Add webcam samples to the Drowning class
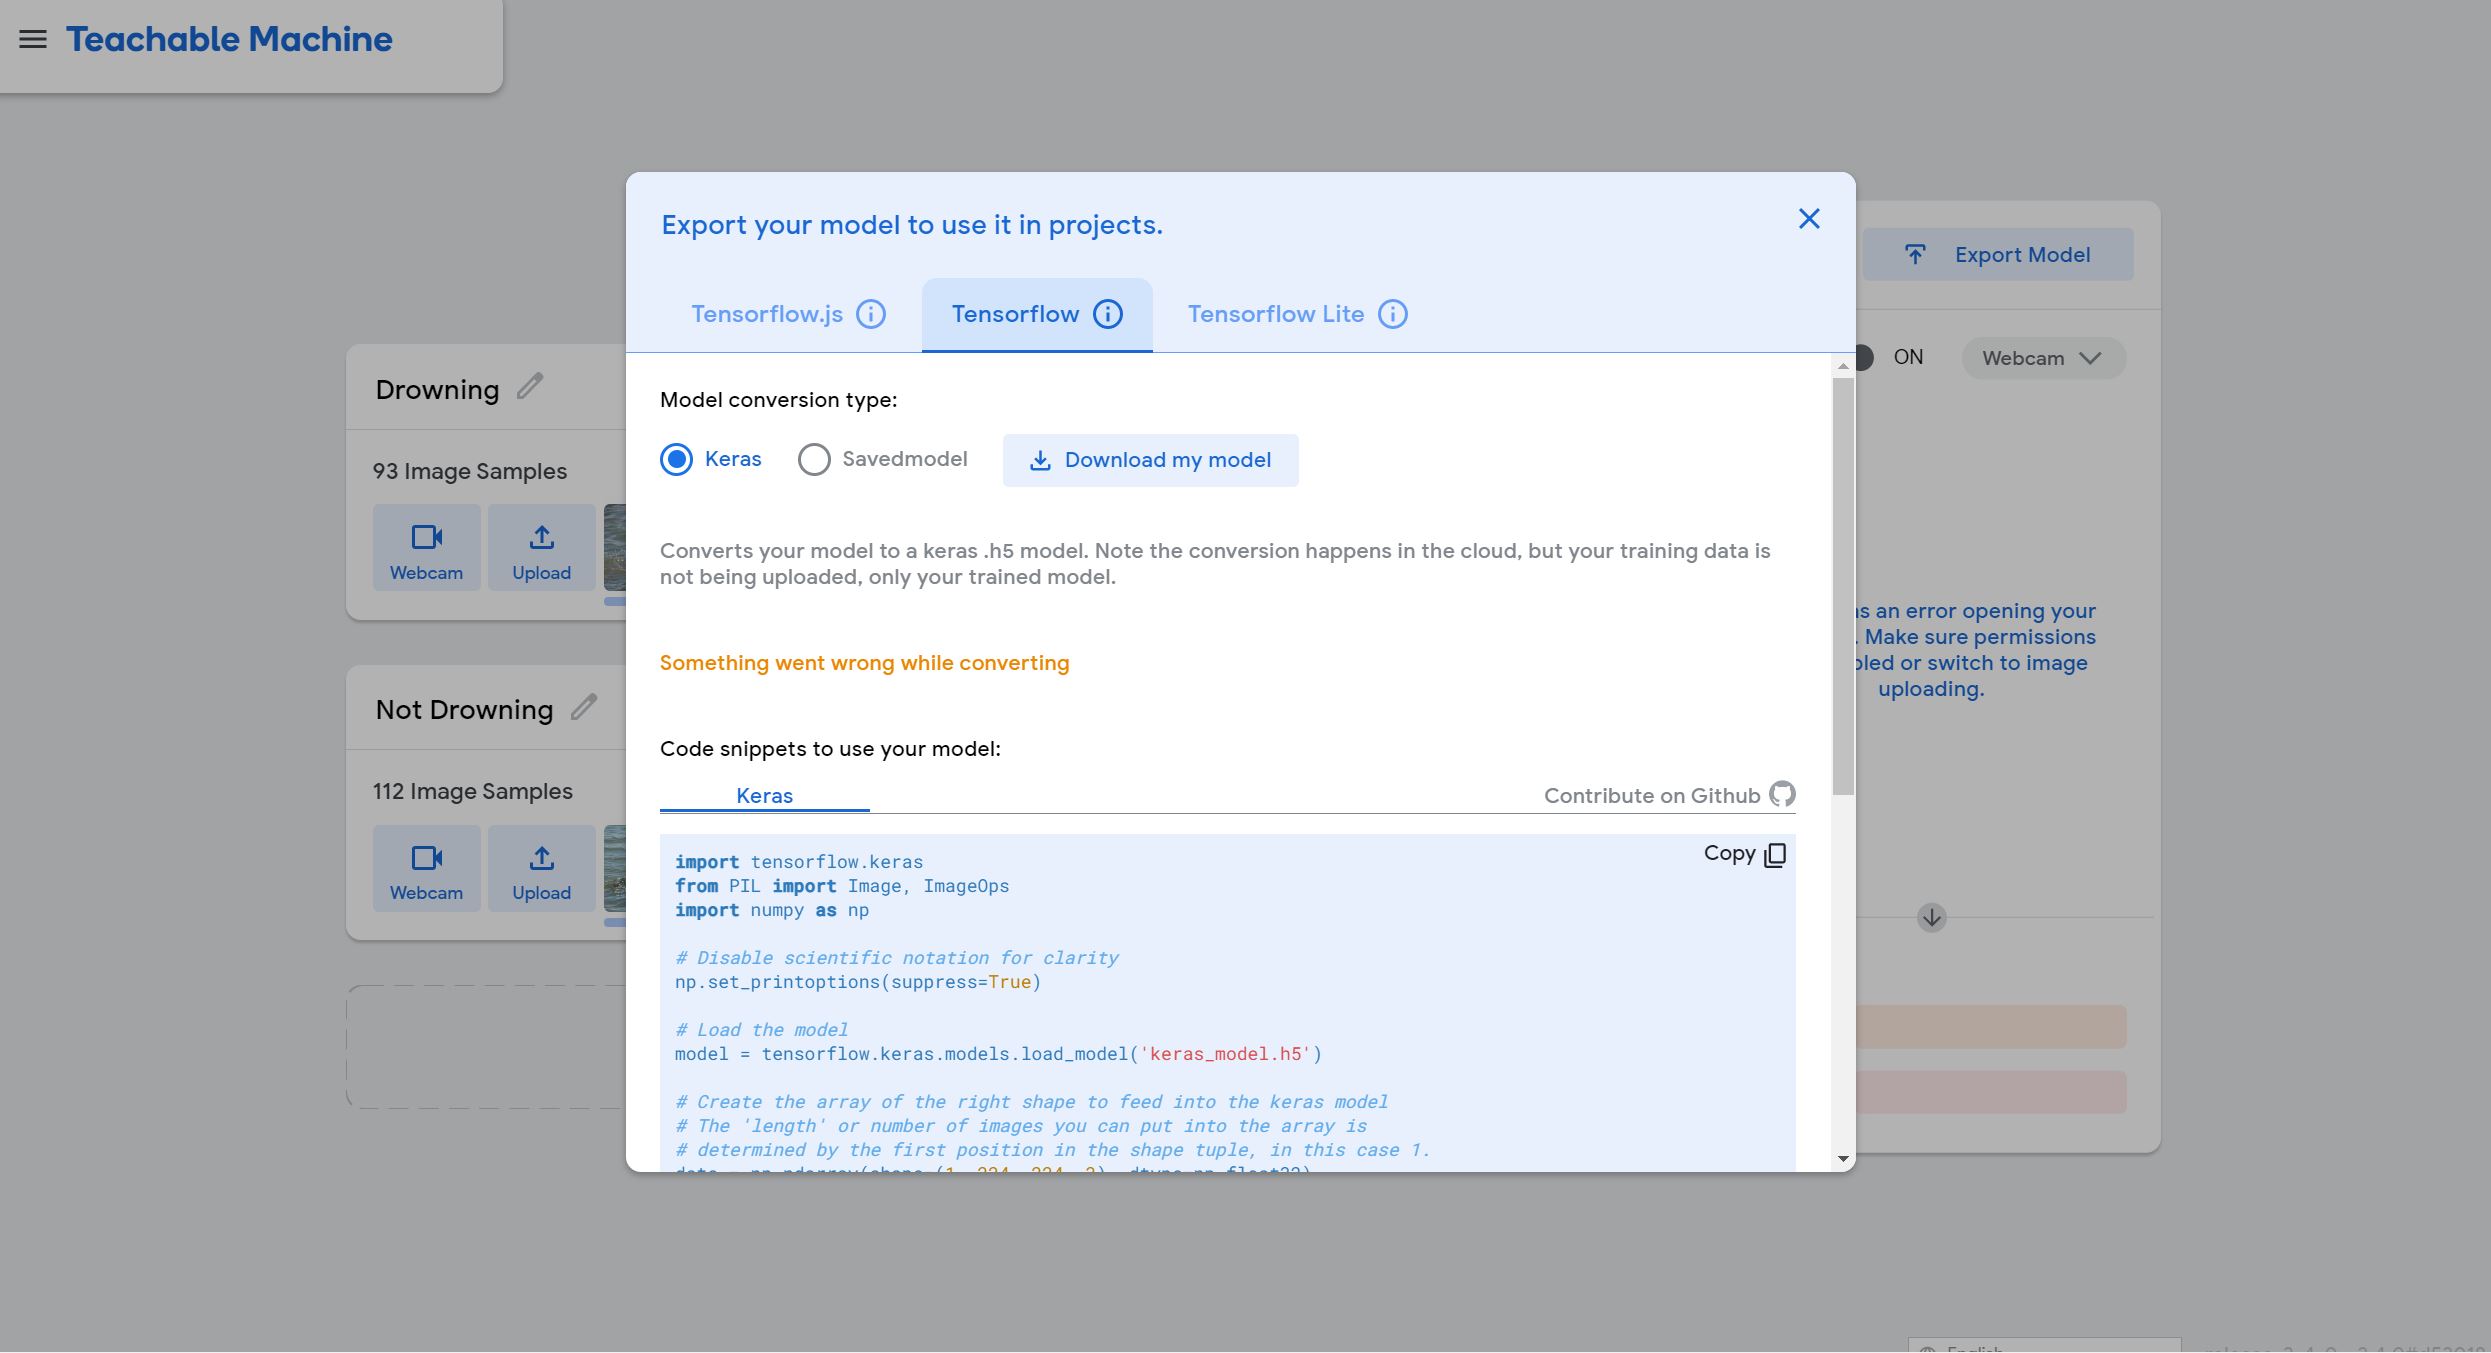The height and width of the screenshot is (1353, 2491). pos(426,547)
